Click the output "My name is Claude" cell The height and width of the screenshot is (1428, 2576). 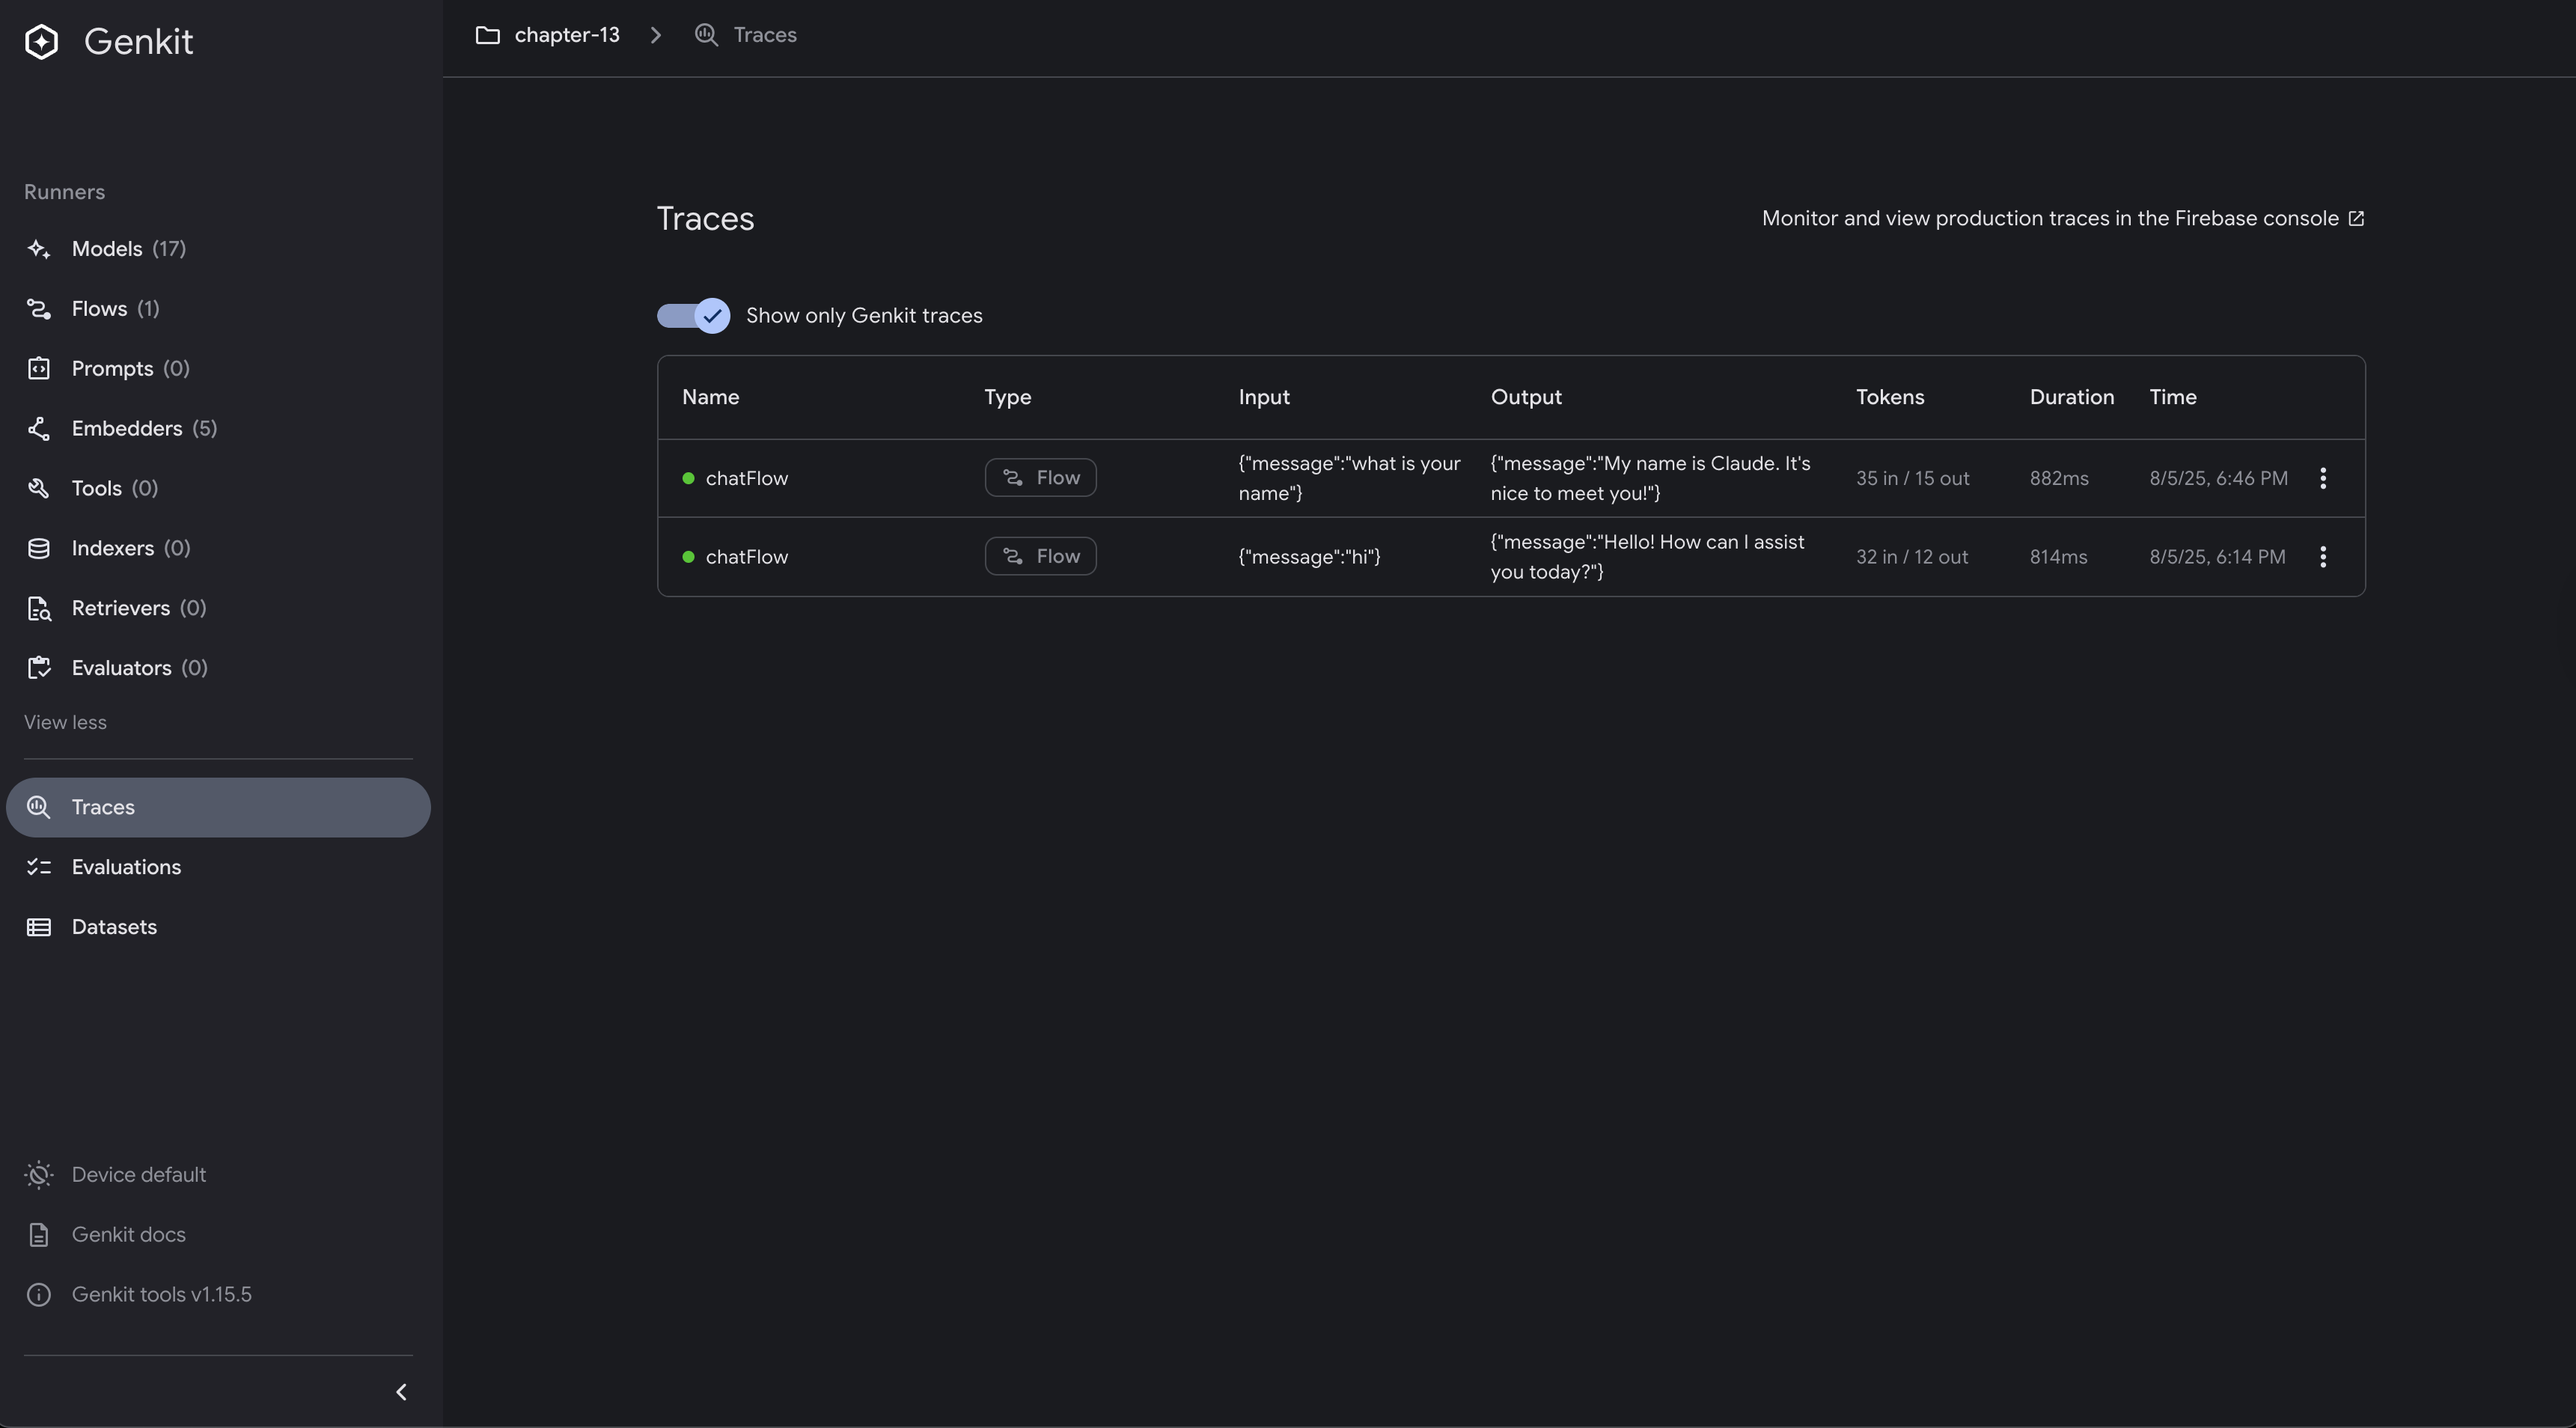(x=1650, y=478)
